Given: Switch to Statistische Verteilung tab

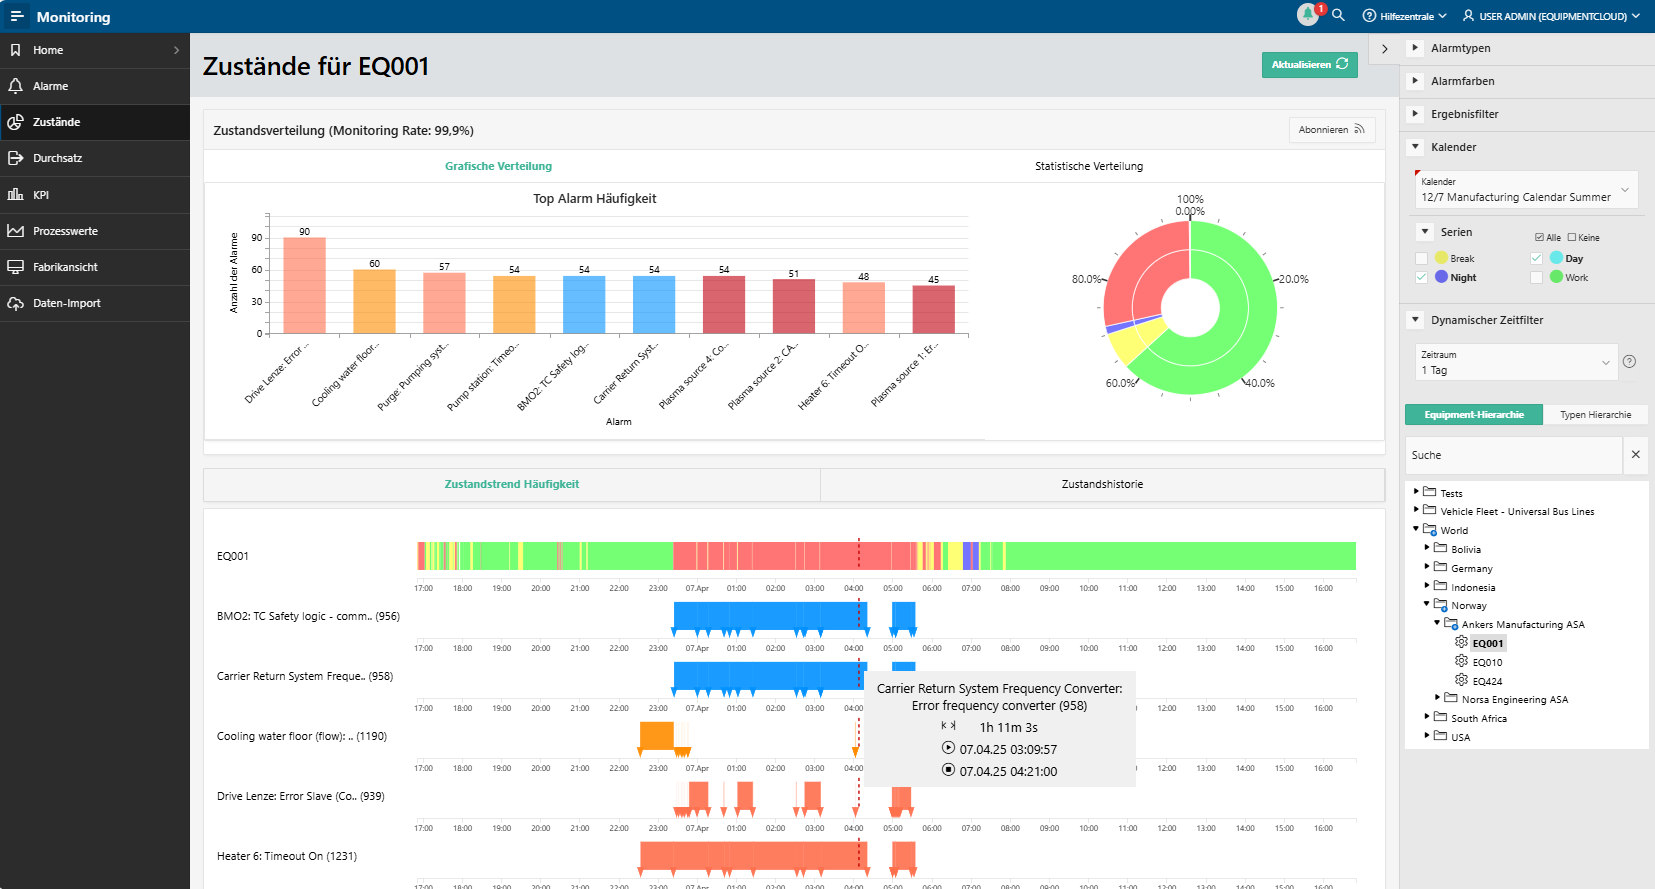Looking at the screenshot, I should pos(1088,166).
